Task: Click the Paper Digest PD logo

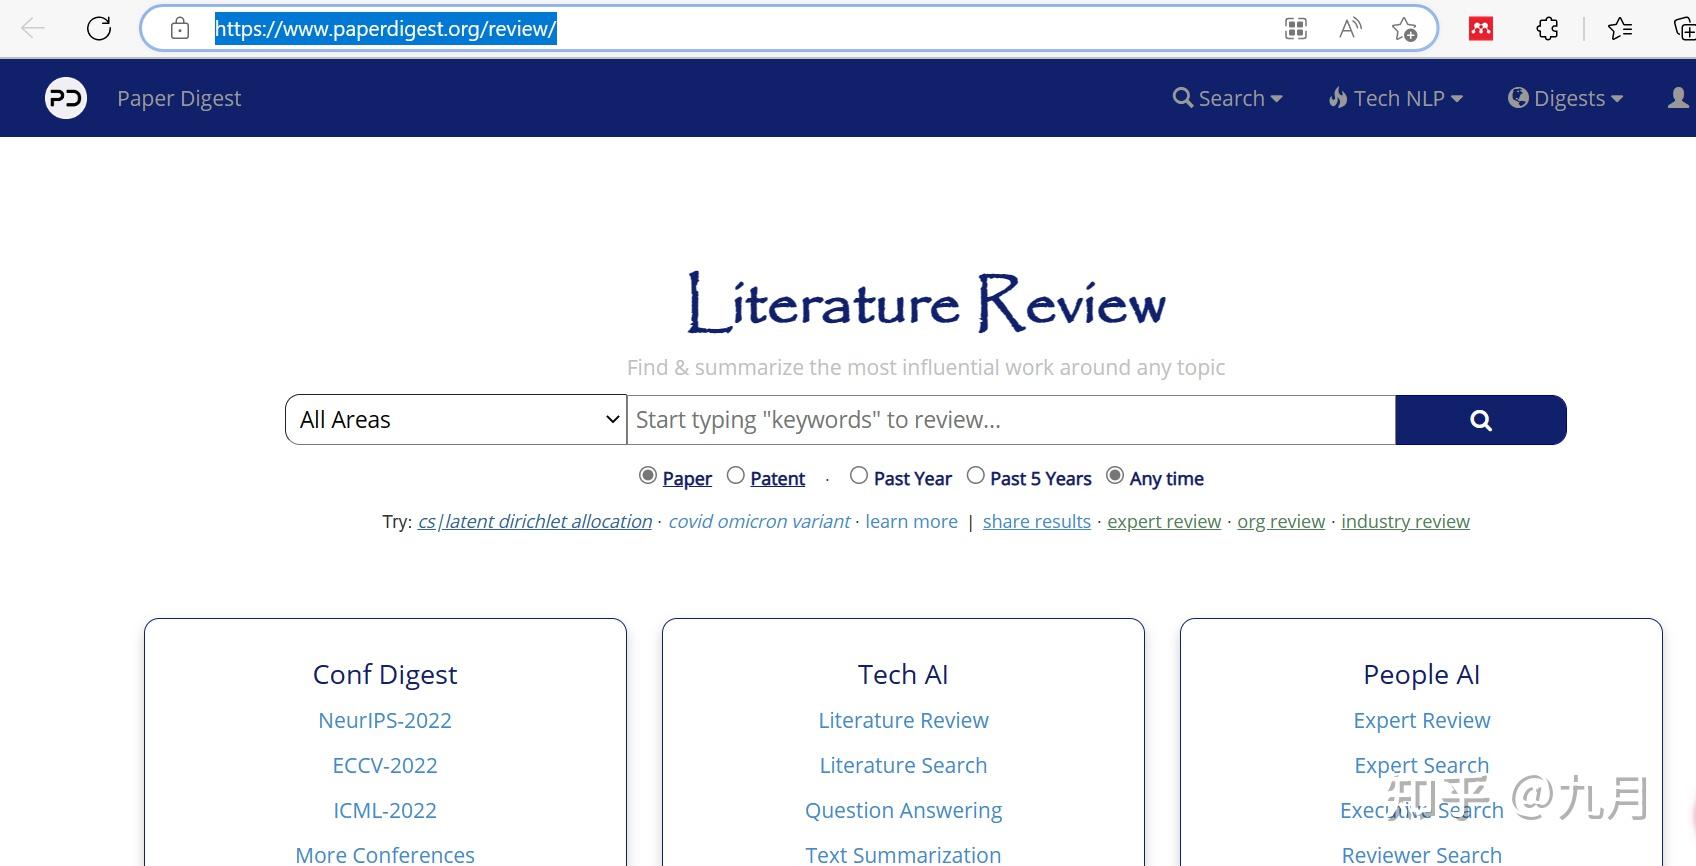Action: point(66,98)
